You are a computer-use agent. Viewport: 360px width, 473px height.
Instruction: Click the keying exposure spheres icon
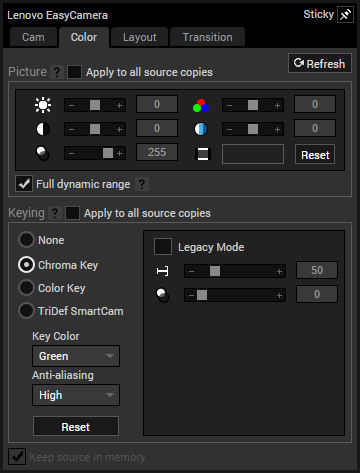163,295
